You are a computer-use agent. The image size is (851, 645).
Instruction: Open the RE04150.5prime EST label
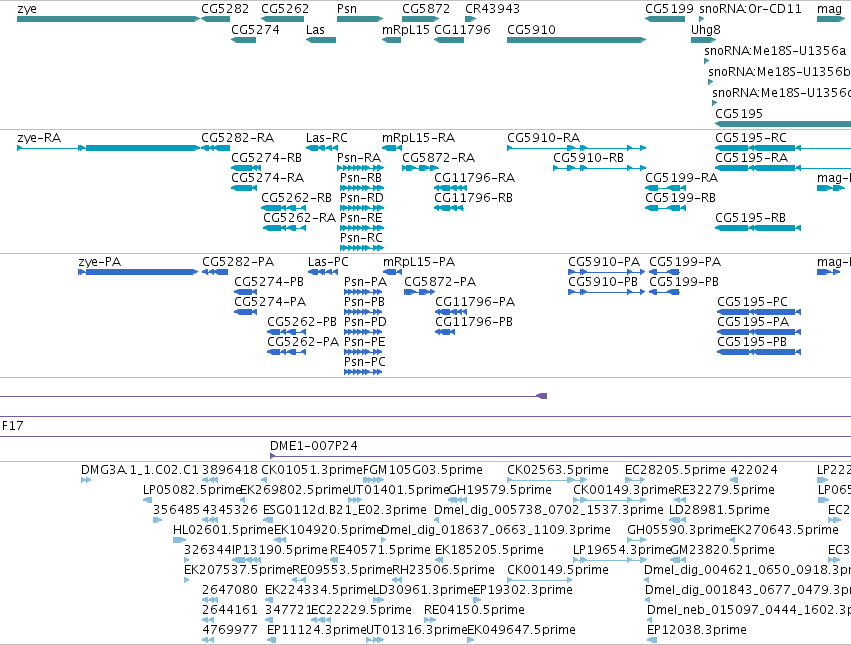tap(474, 610)
